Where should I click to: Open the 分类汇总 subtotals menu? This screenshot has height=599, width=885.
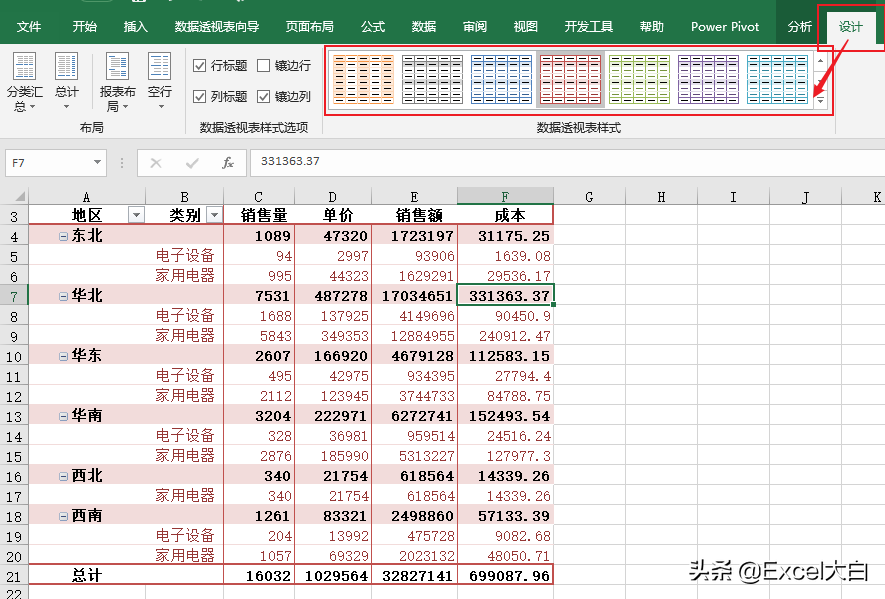point(24,82)
